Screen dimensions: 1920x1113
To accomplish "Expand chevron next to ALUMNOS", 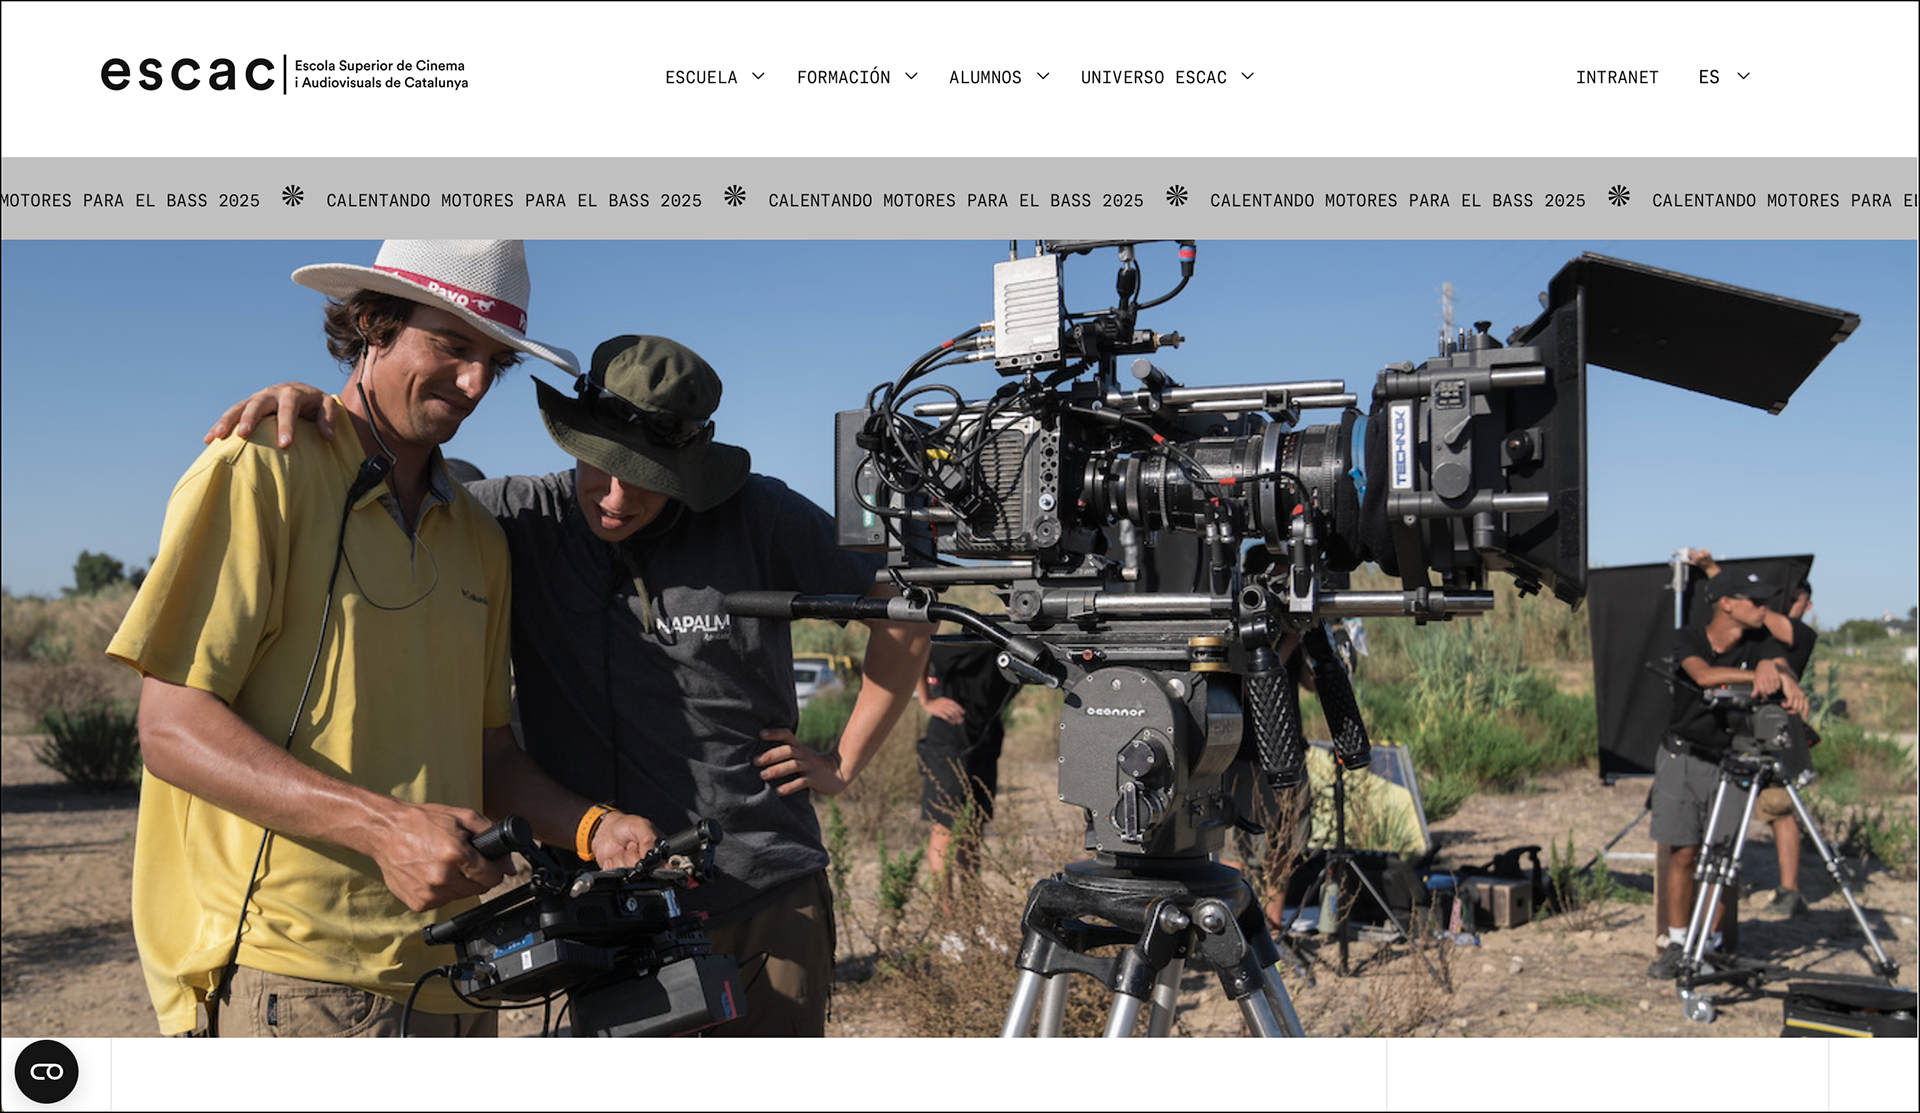I will point(1043,76).
